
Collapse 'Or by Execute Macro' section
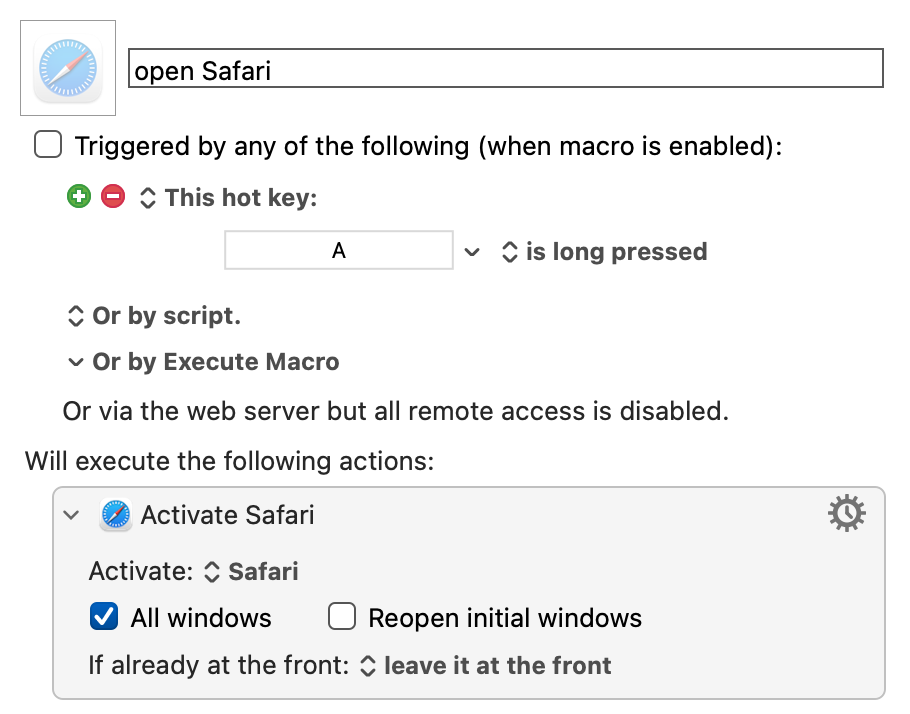pyautogui.click(x=75, y=363)
